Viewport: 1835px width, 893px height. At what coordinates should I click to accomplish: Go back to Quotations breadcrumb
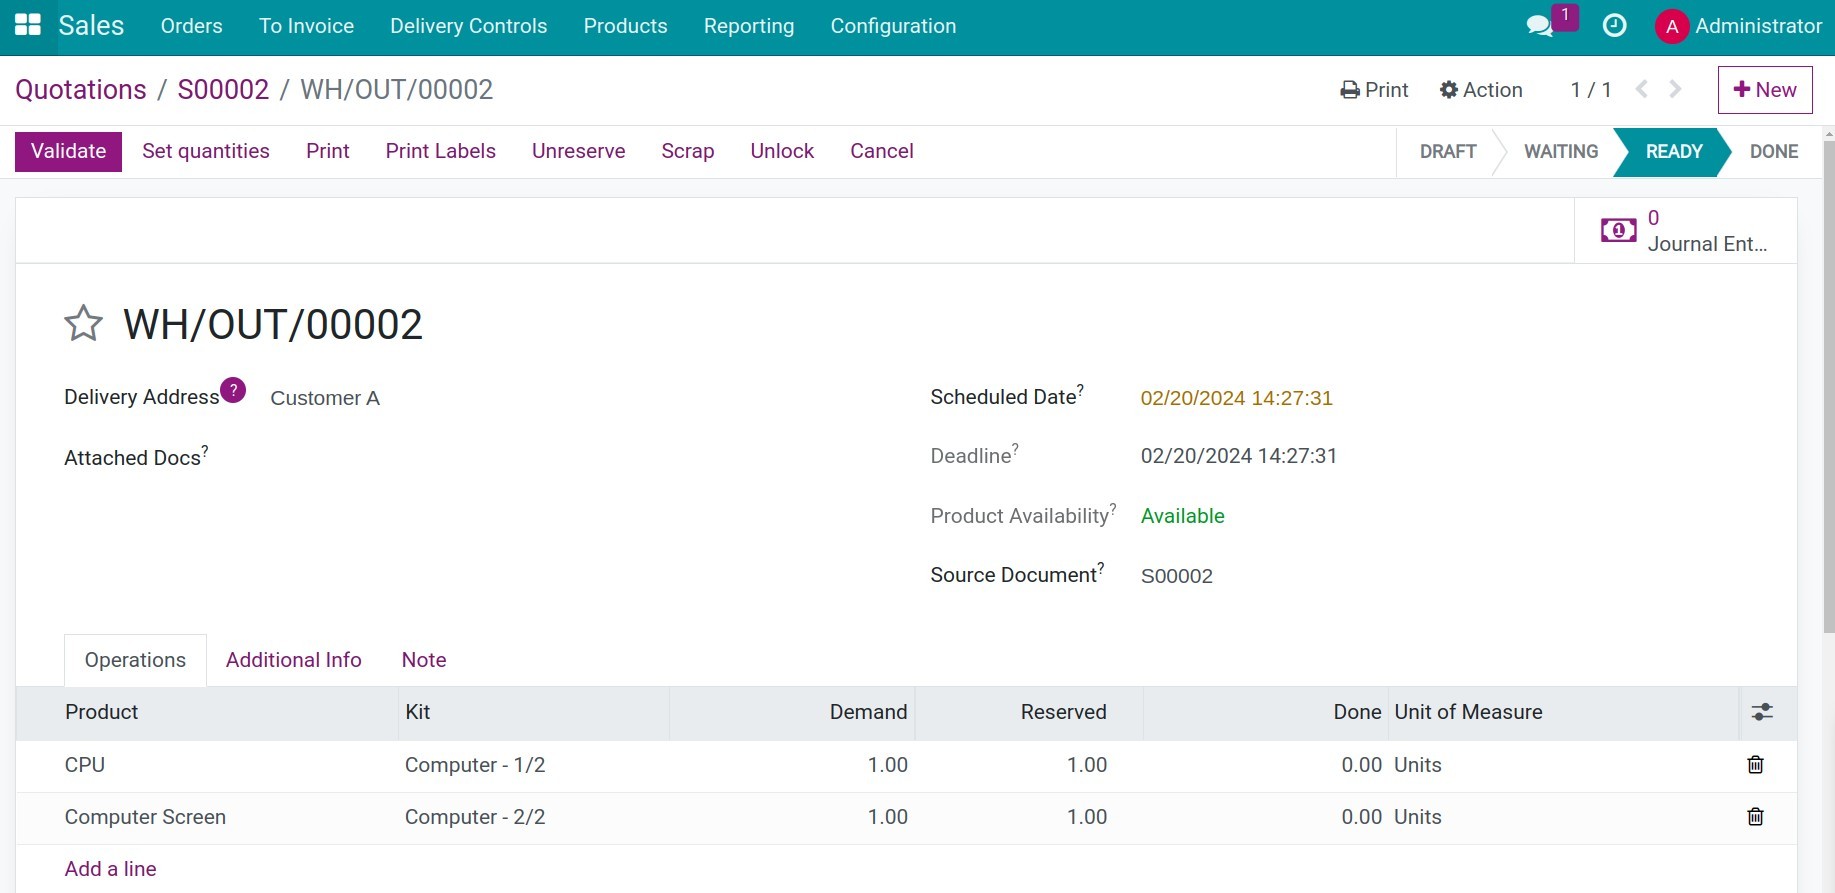[81, 90]
